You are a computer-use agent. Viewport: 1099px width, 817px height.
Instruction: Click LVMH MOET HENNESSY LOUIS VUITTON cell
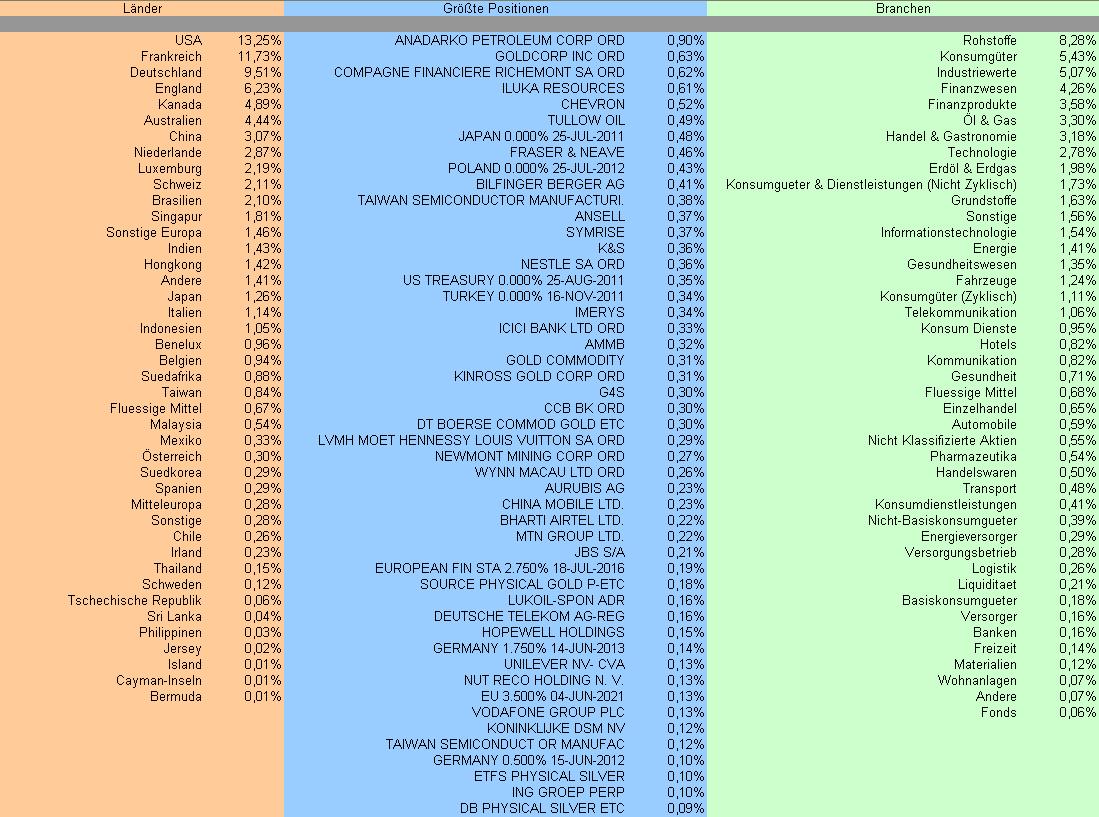(x=470, y=441)
